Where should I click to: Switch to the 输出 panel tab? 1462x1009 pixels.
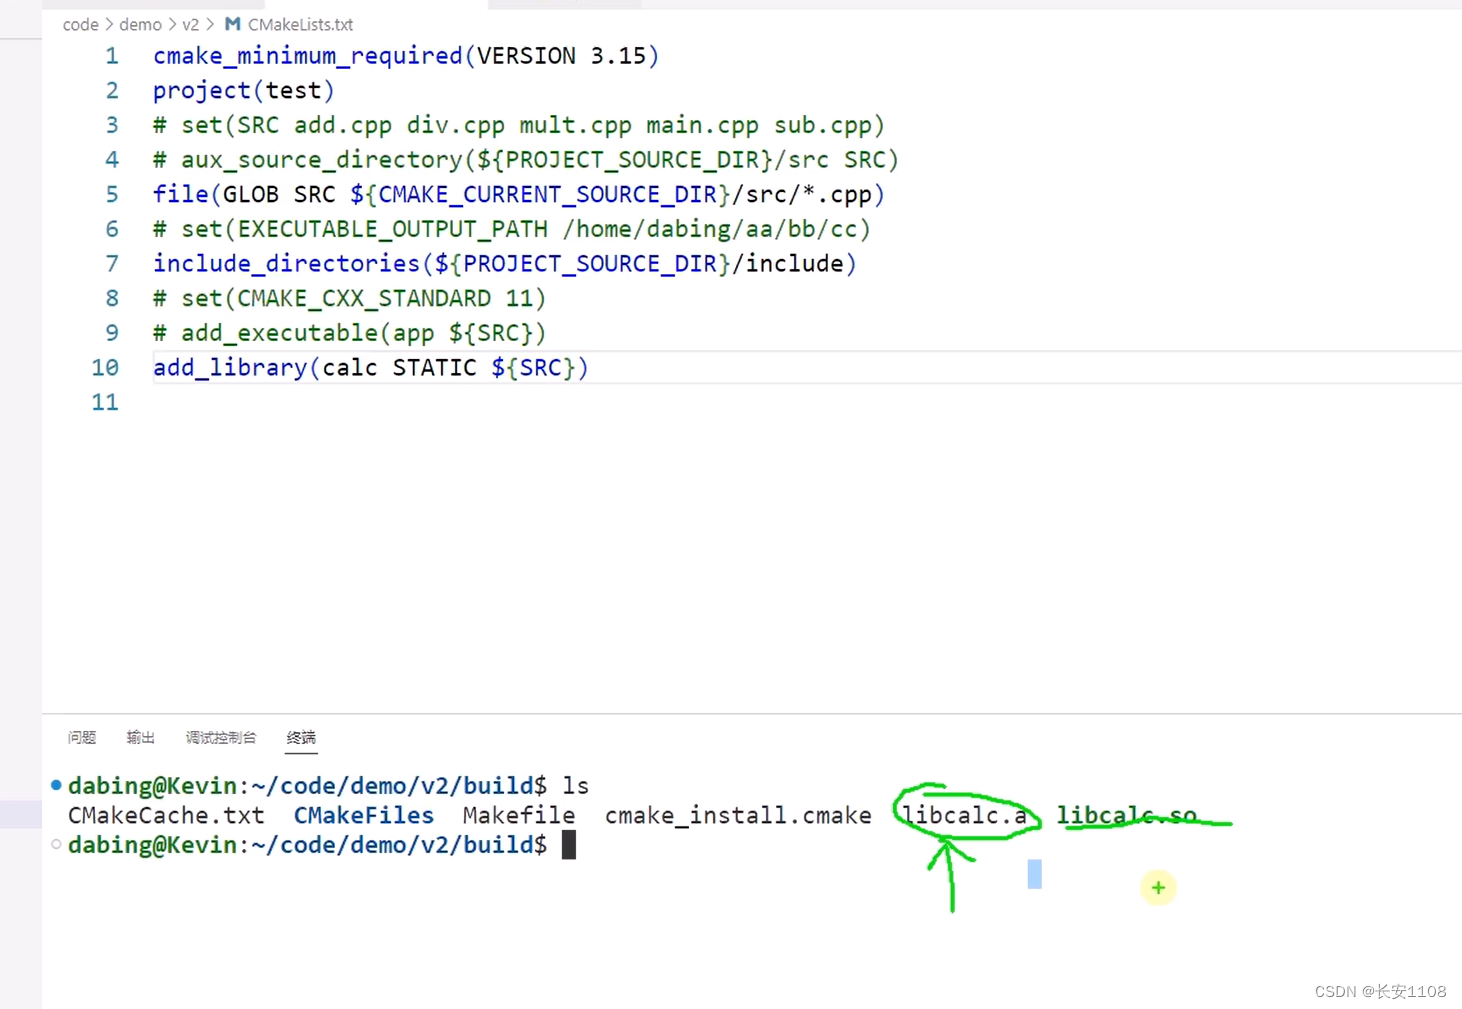point(141,738)
